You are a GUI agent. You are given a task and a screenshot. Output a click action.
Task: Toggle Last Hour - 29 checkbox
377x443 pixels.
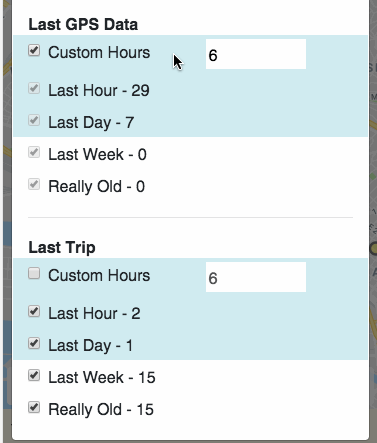pos(34,88)
